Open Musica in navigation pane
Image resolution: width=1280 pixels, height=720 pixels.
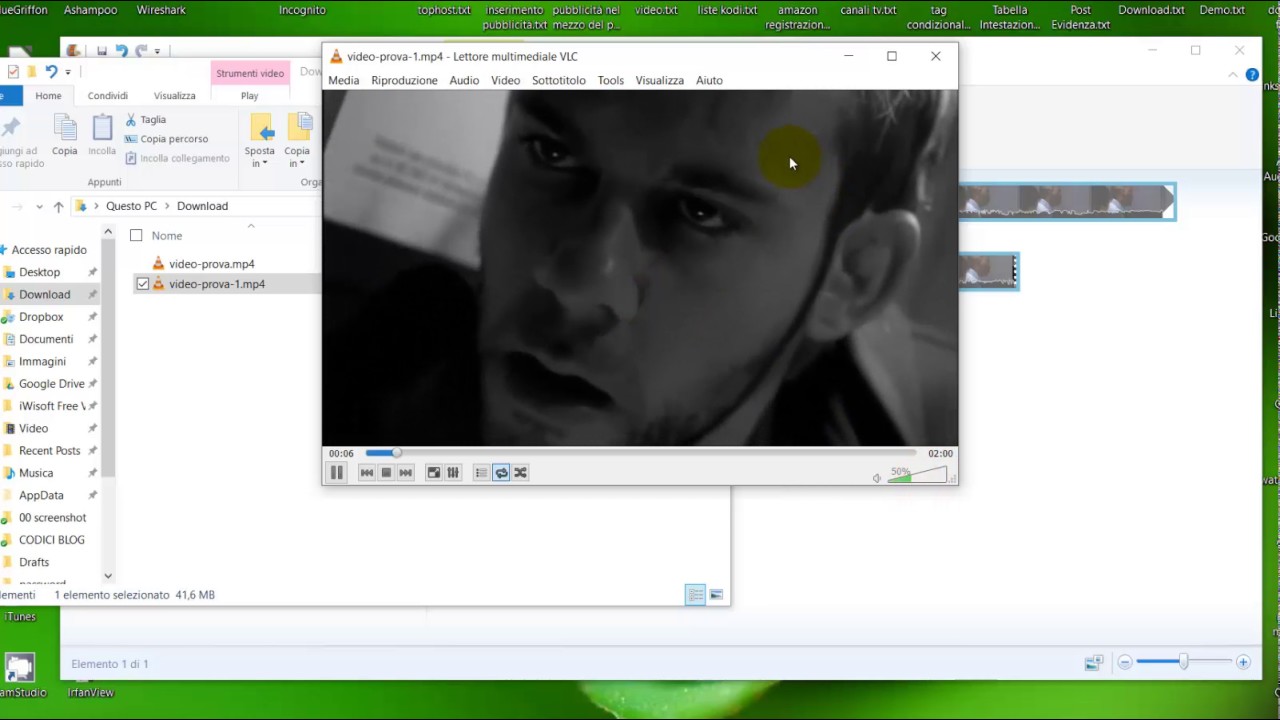pyautogui.click(x=36, y=473)
